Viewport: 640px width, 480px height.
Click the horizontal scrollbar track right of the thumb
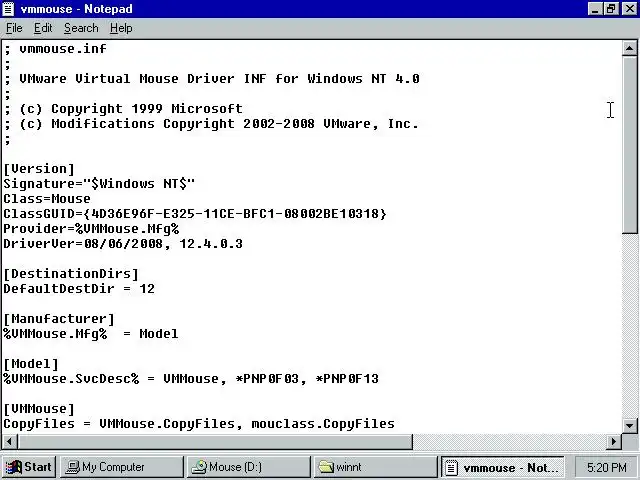pyautogui.click(x=509, y=441)
